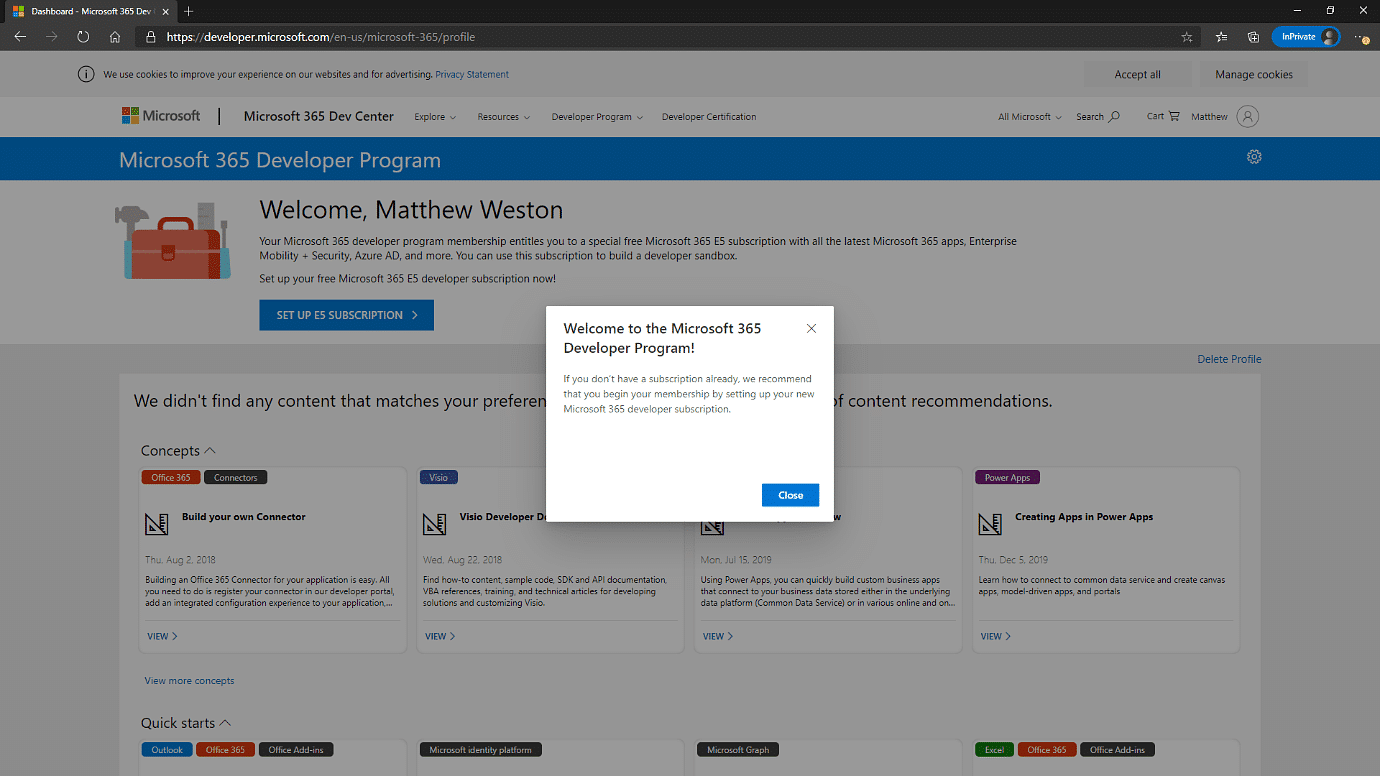Viewport: 1380px width, 776px height.
Task: Click the cookie notice info icon
Action: [x=86, y=74]
